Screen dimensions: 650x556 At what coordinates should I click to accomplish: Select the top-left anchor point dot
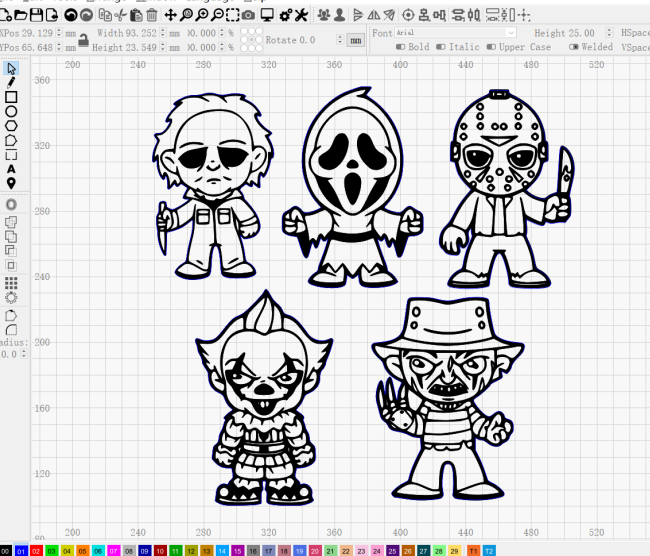pos(244,31)
